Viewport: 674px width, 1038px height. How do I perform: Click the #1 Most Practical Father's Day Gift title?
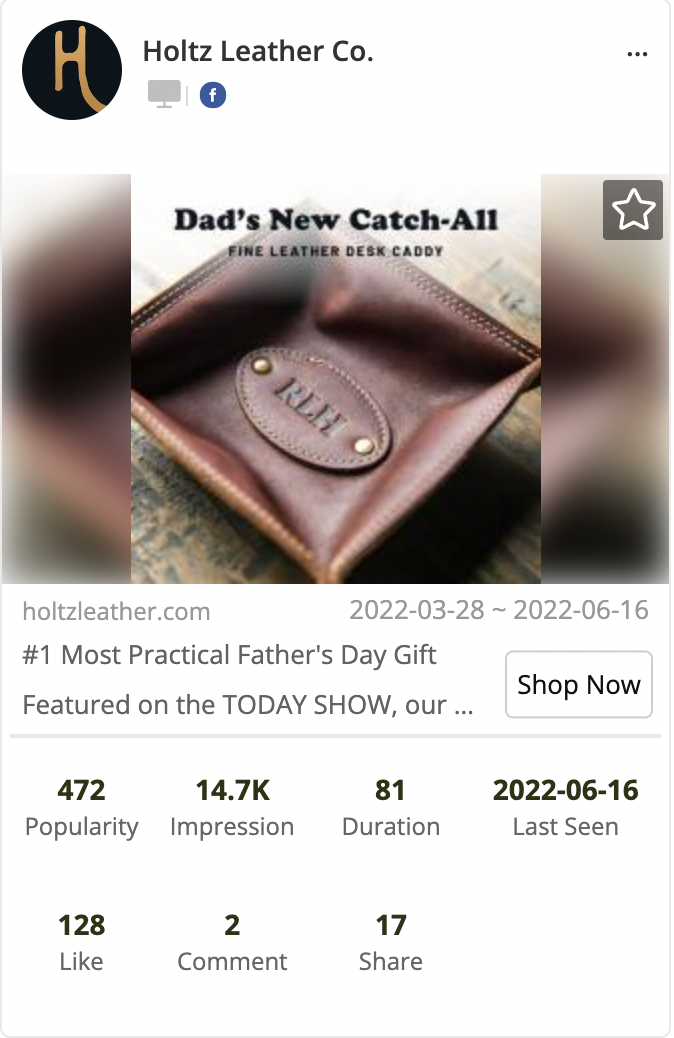coord(229,655)
